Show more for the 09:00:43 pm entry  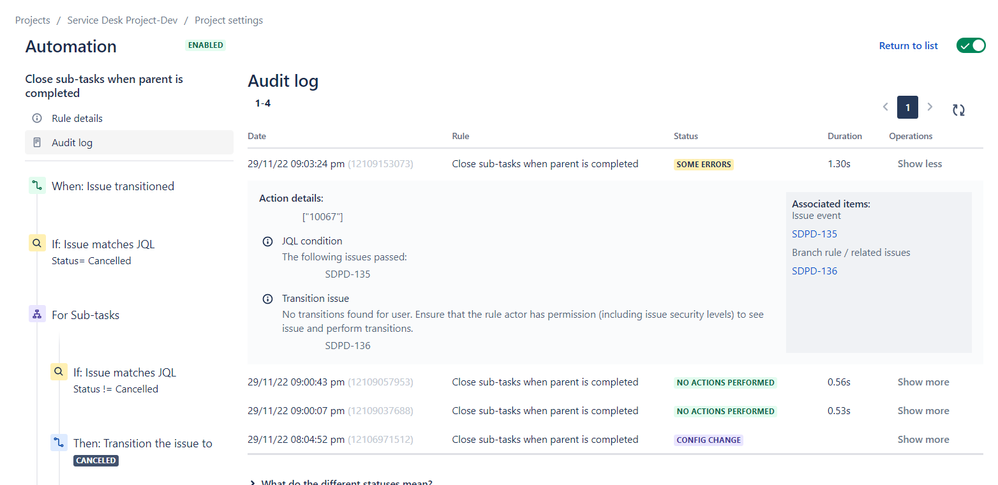[x=923, y=382]
